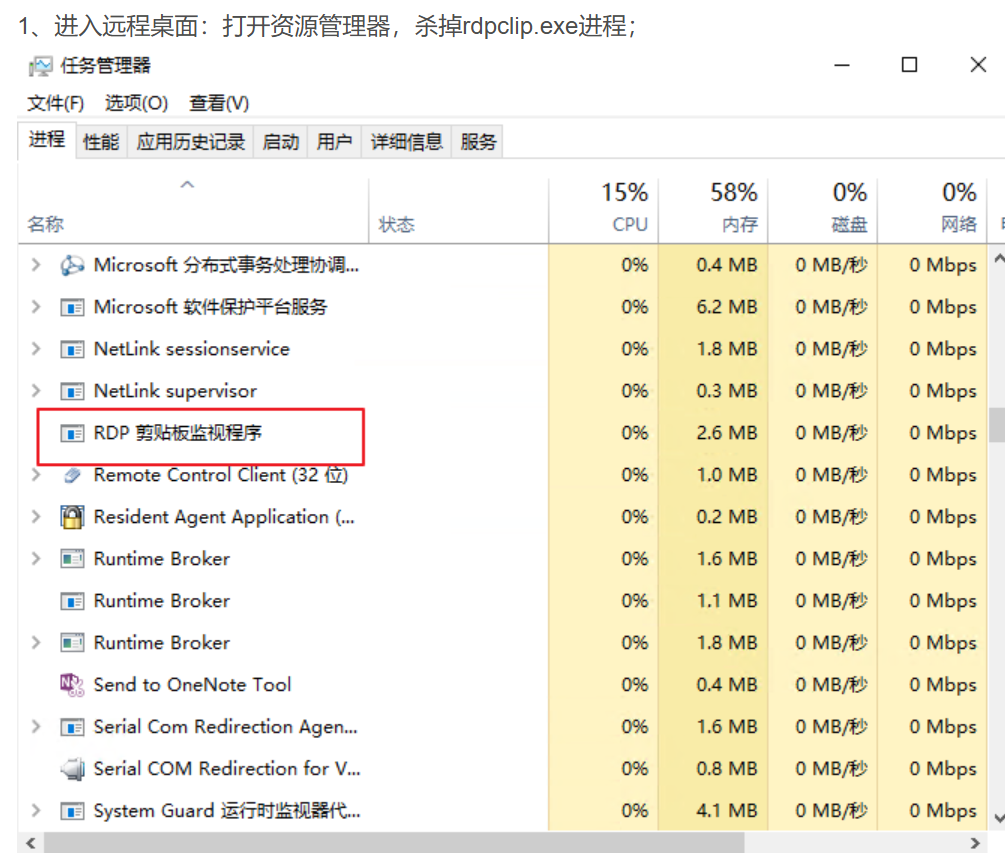Click the RDP 剪贴板监视程序 process icon

click(72, 432)
